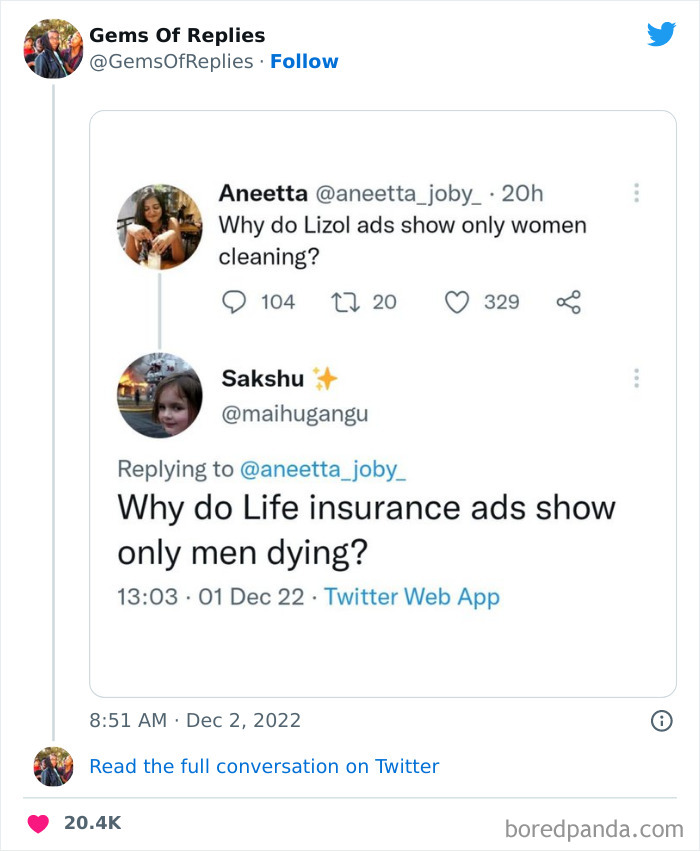Like Aneetta's tweet with the heart icon

pyautogui.click(x=457, y=301)
